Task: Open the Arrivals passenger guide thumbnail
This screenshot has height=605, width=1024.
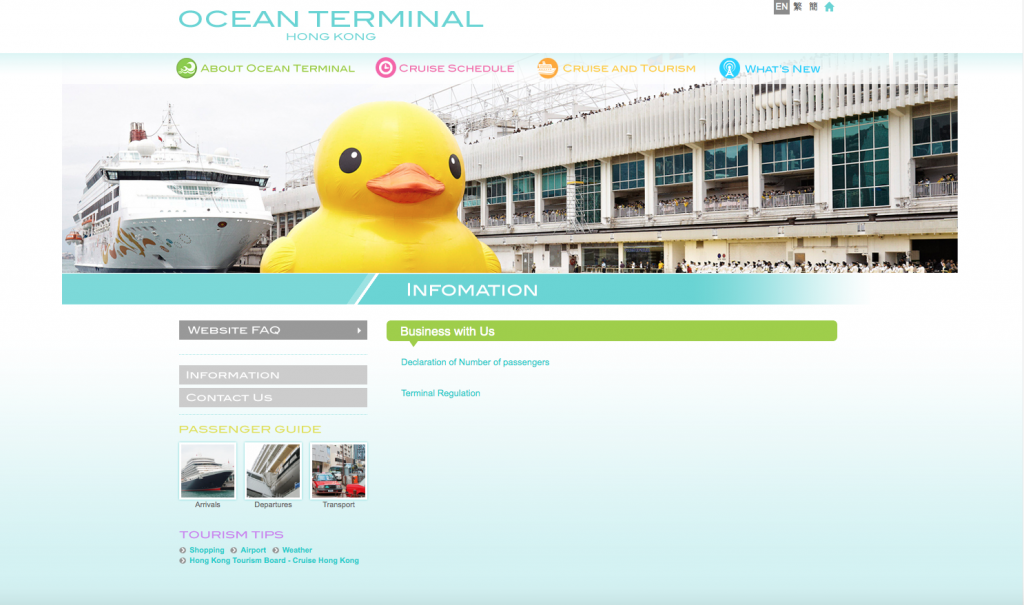Action: pos(208,471)
